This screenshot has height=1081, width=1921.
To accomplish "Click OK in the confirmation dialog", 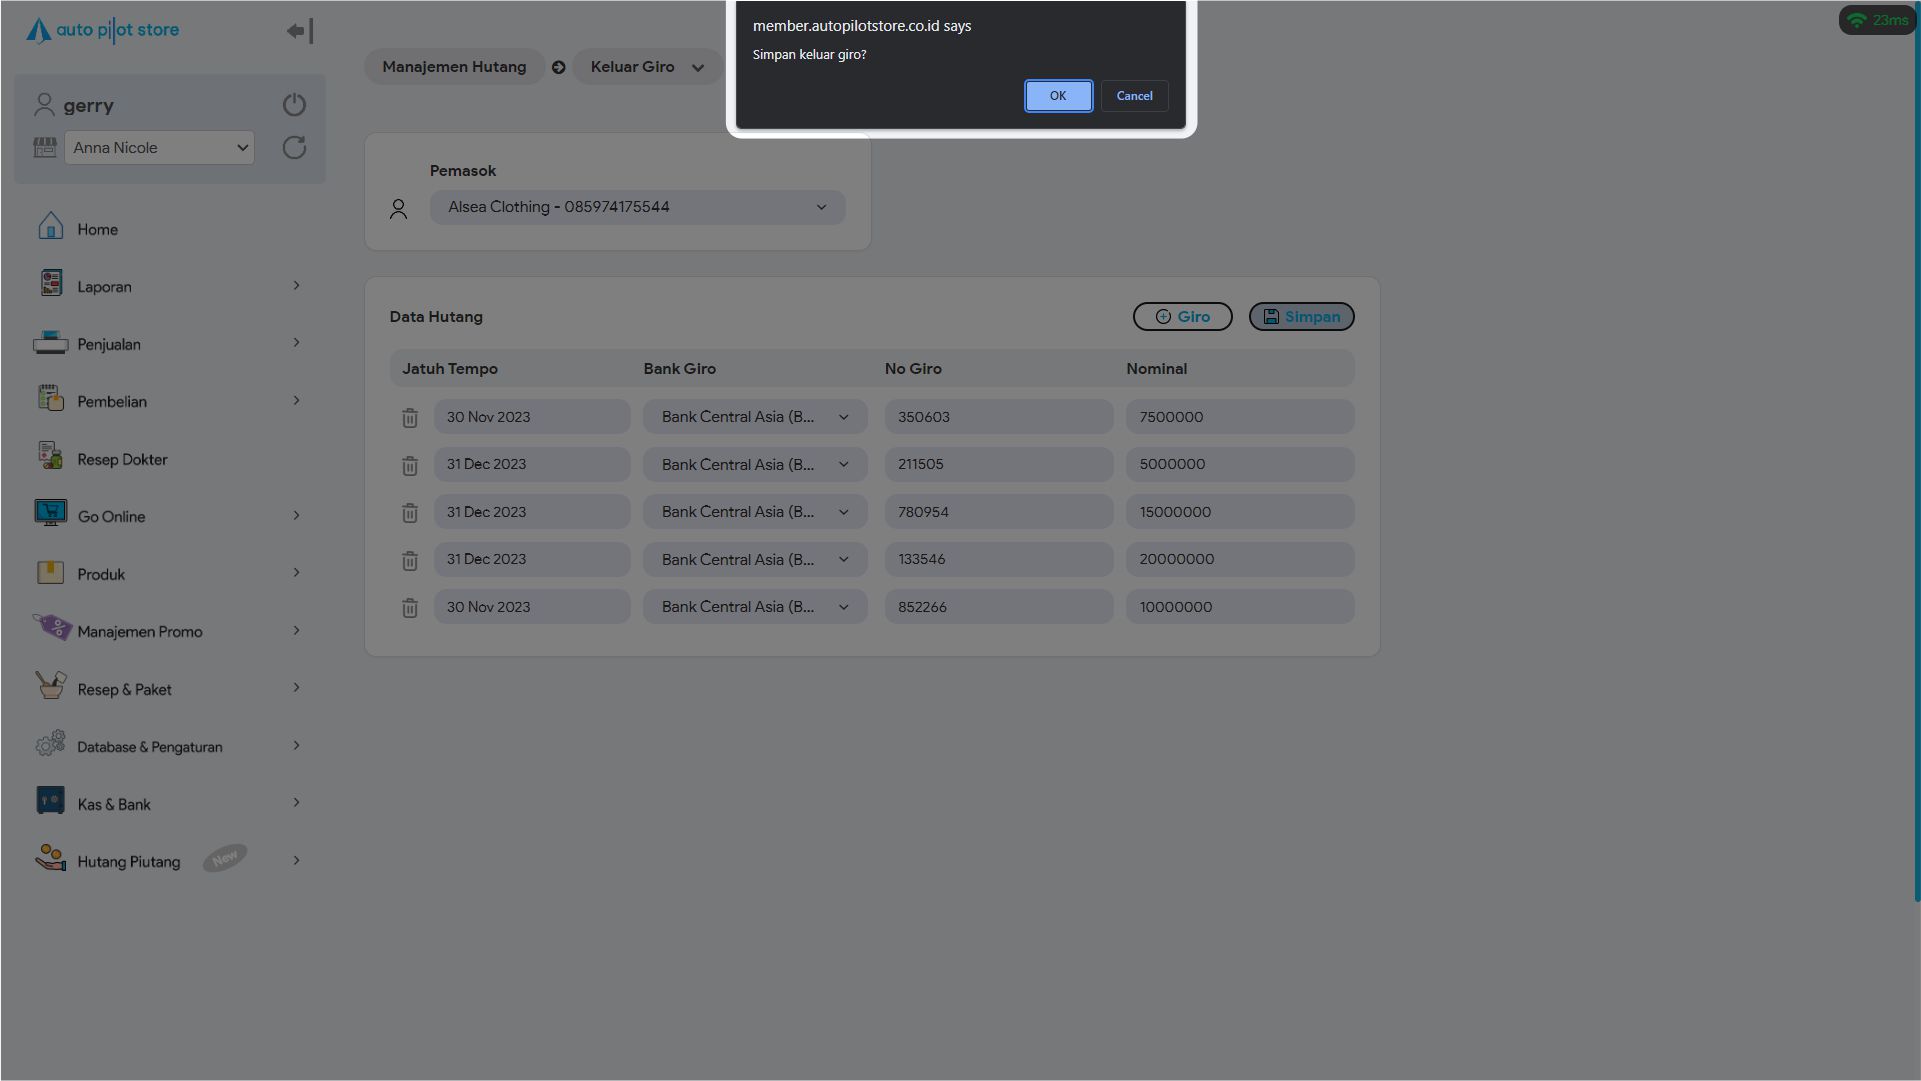I will coord(1058,96).
